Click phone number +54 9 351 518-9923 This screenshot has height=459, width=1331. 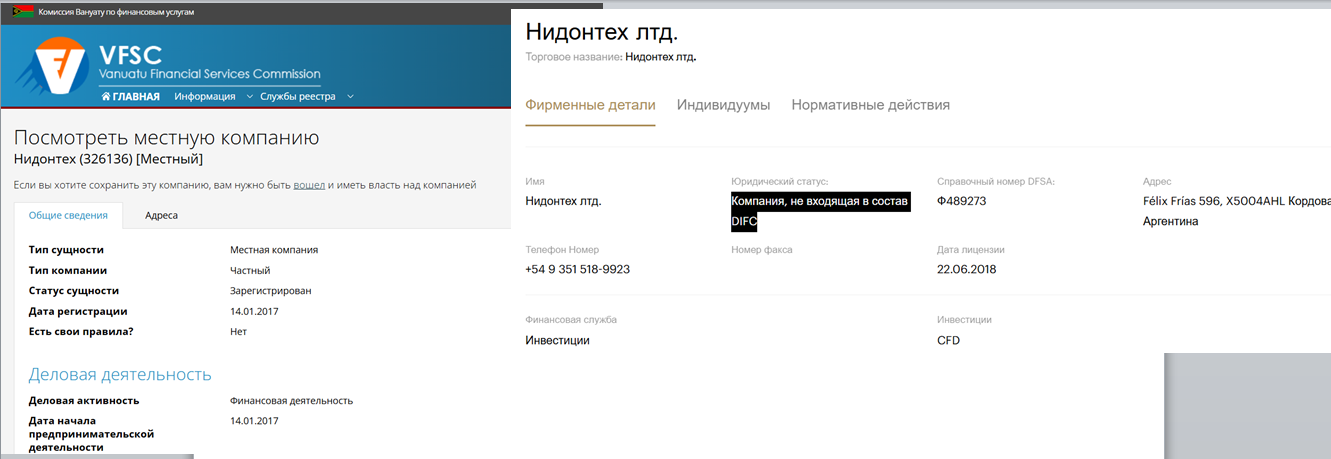coord(577,270)
